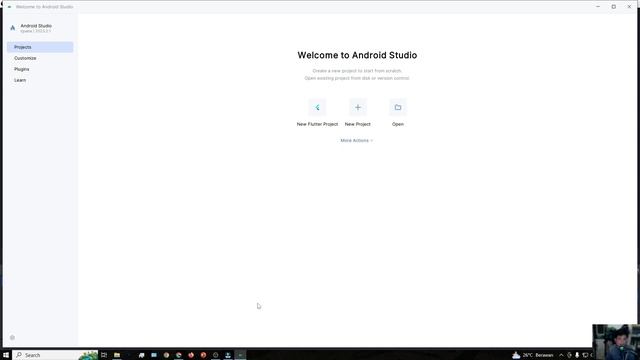Expand the More Actions dropdown
Screen dimensions: 640x360
click(357, 140)
